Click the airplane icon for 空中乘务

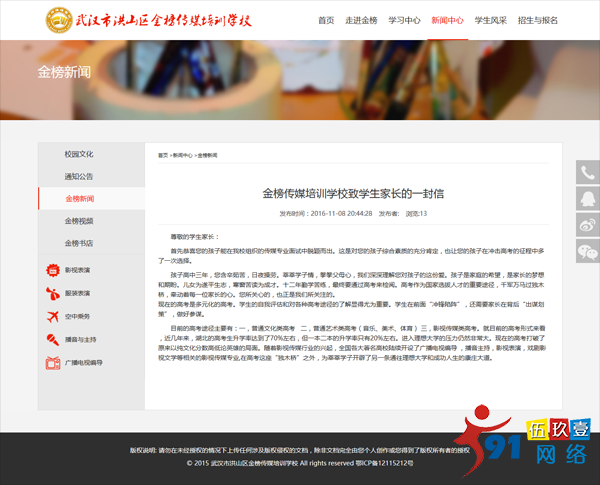click(52, 316)
